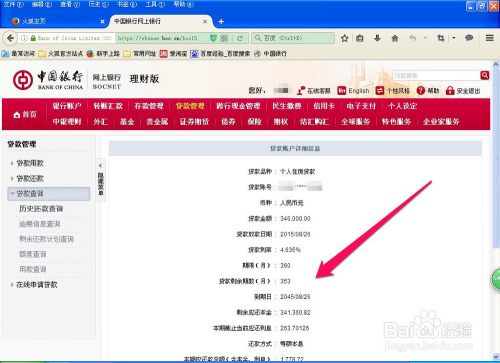Open the 贷款管理 menu
Screen dimensions: 500x363
coord(190,106)
